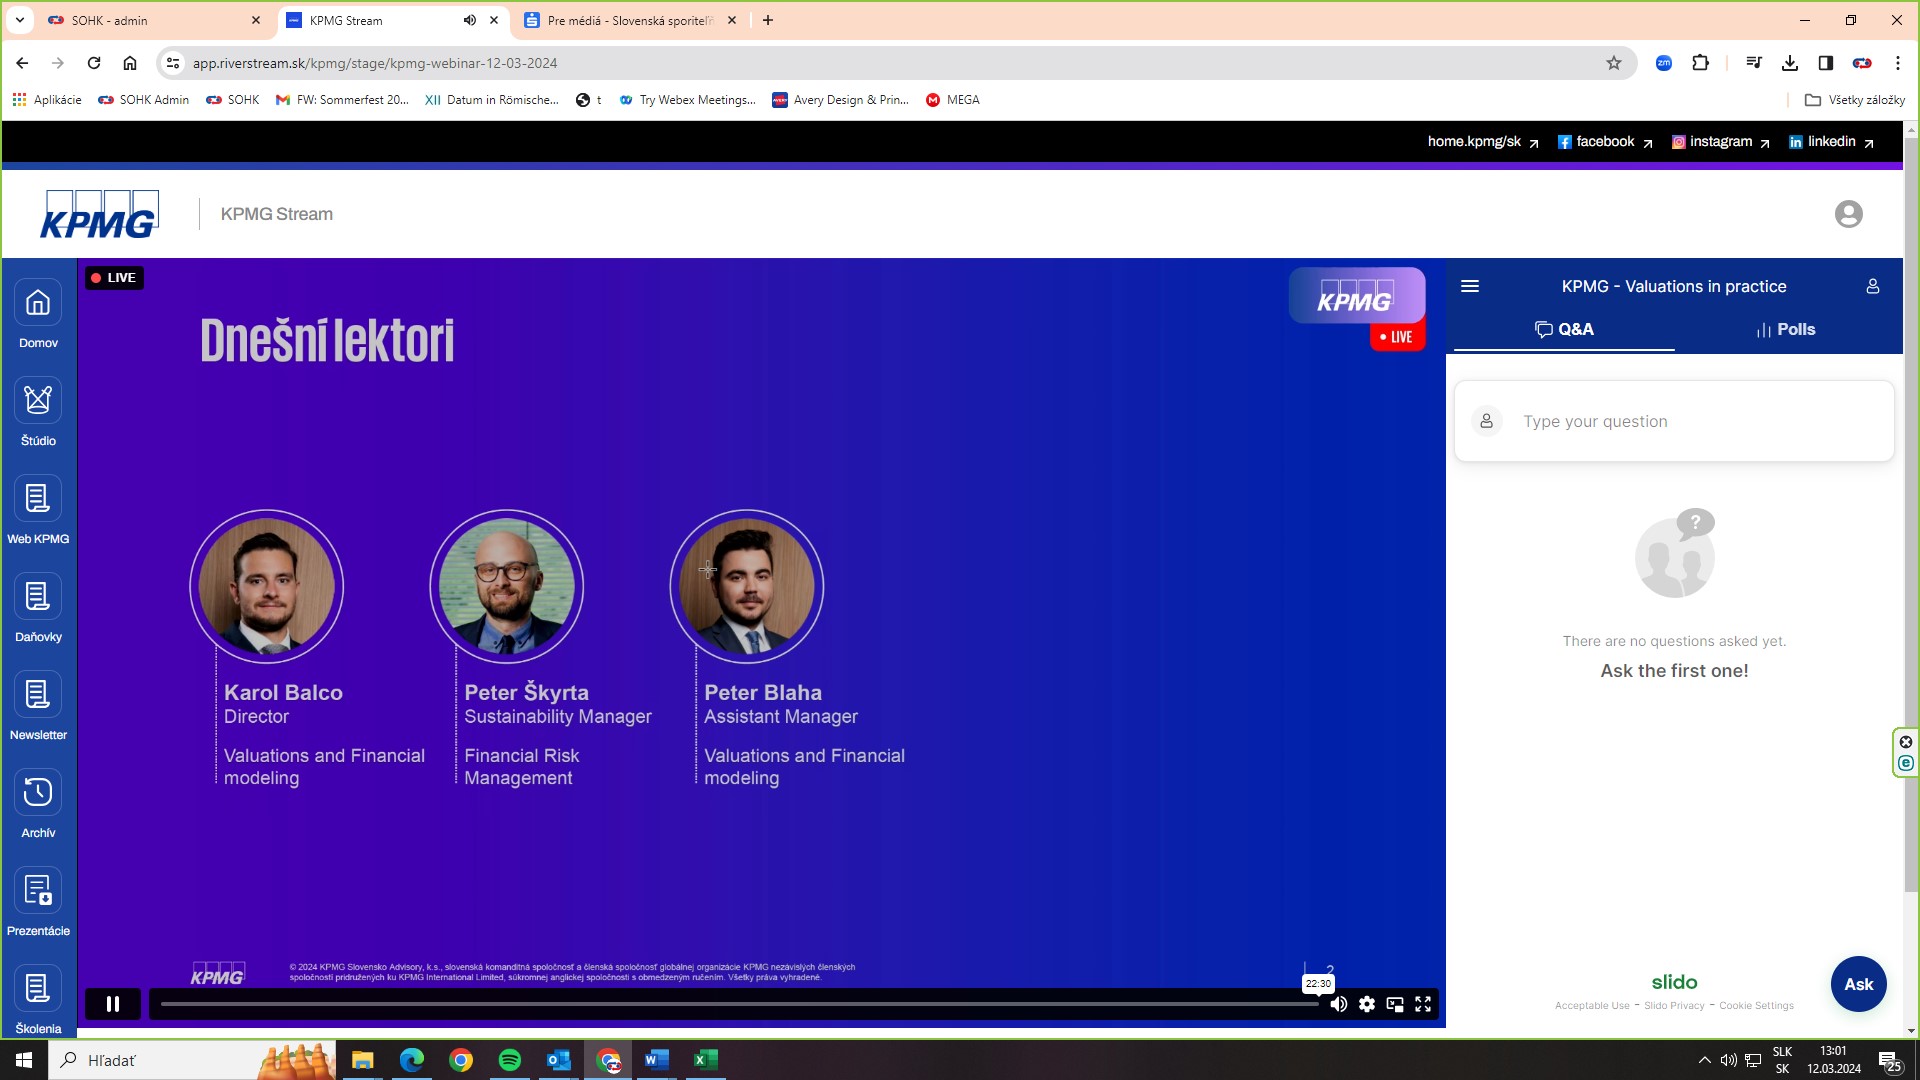
Task: Open the facebook link
Action: [x=1605, y=142]
